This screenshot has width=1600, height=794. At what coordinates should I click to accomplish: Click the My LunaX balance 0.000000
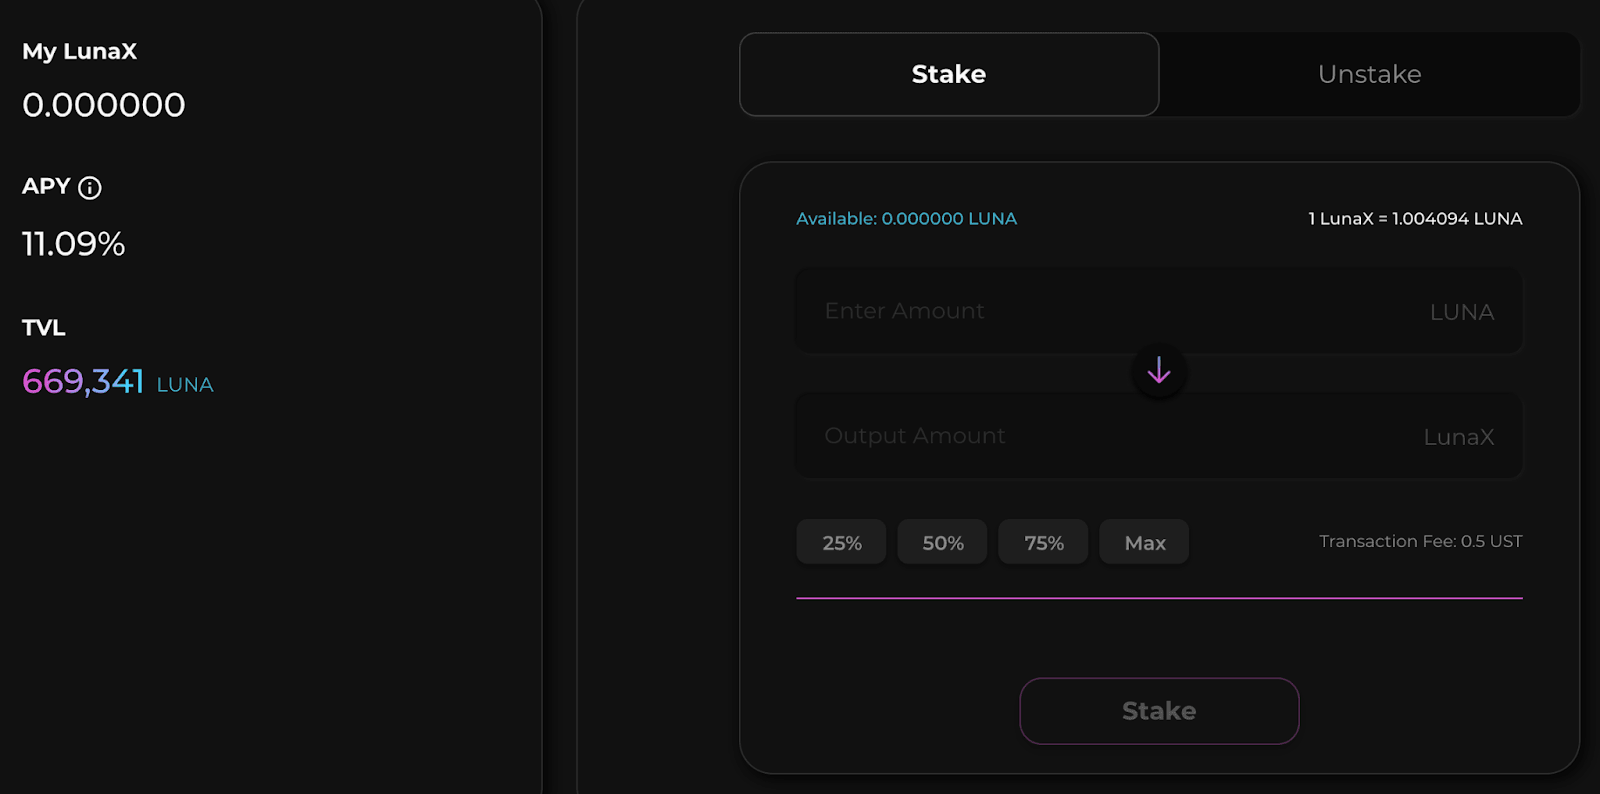point(103,105)
